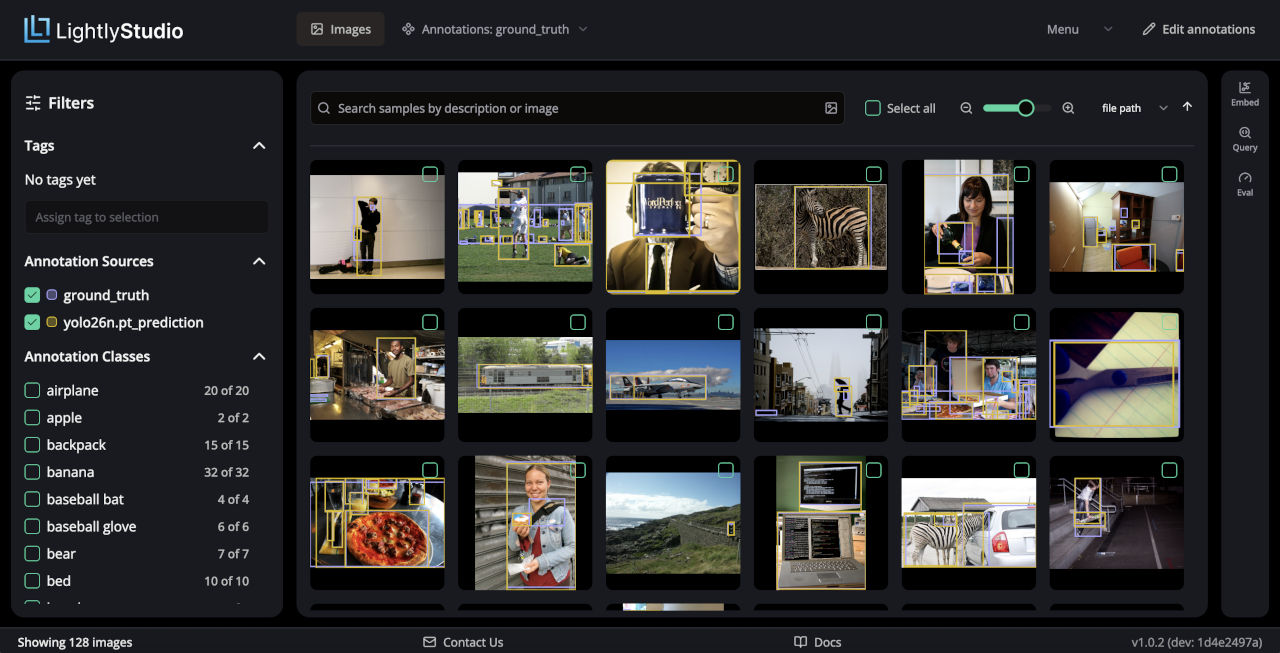Screen dimensions: 1280x653
Task: Uncheck the ground_truth annotation source
Action: pyautogui.click(x=32, y=295)
